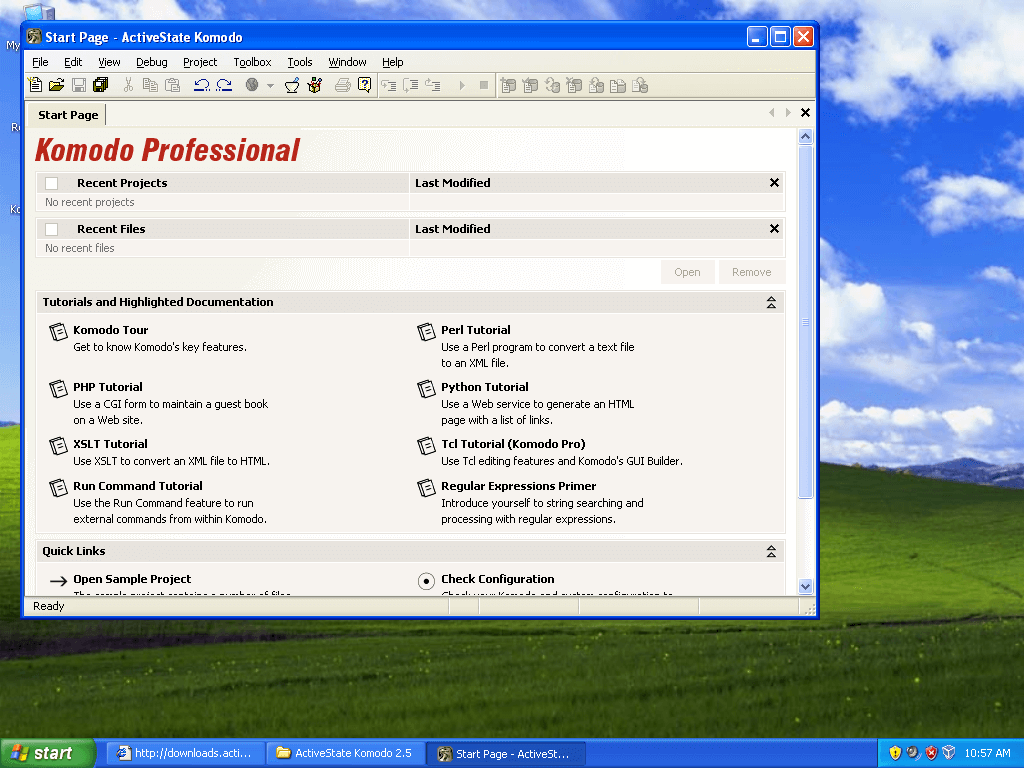Screen dimensions: 1024x768
Task: Click the round icon beside Check Configuration
Action: click(x=426, y=581)
